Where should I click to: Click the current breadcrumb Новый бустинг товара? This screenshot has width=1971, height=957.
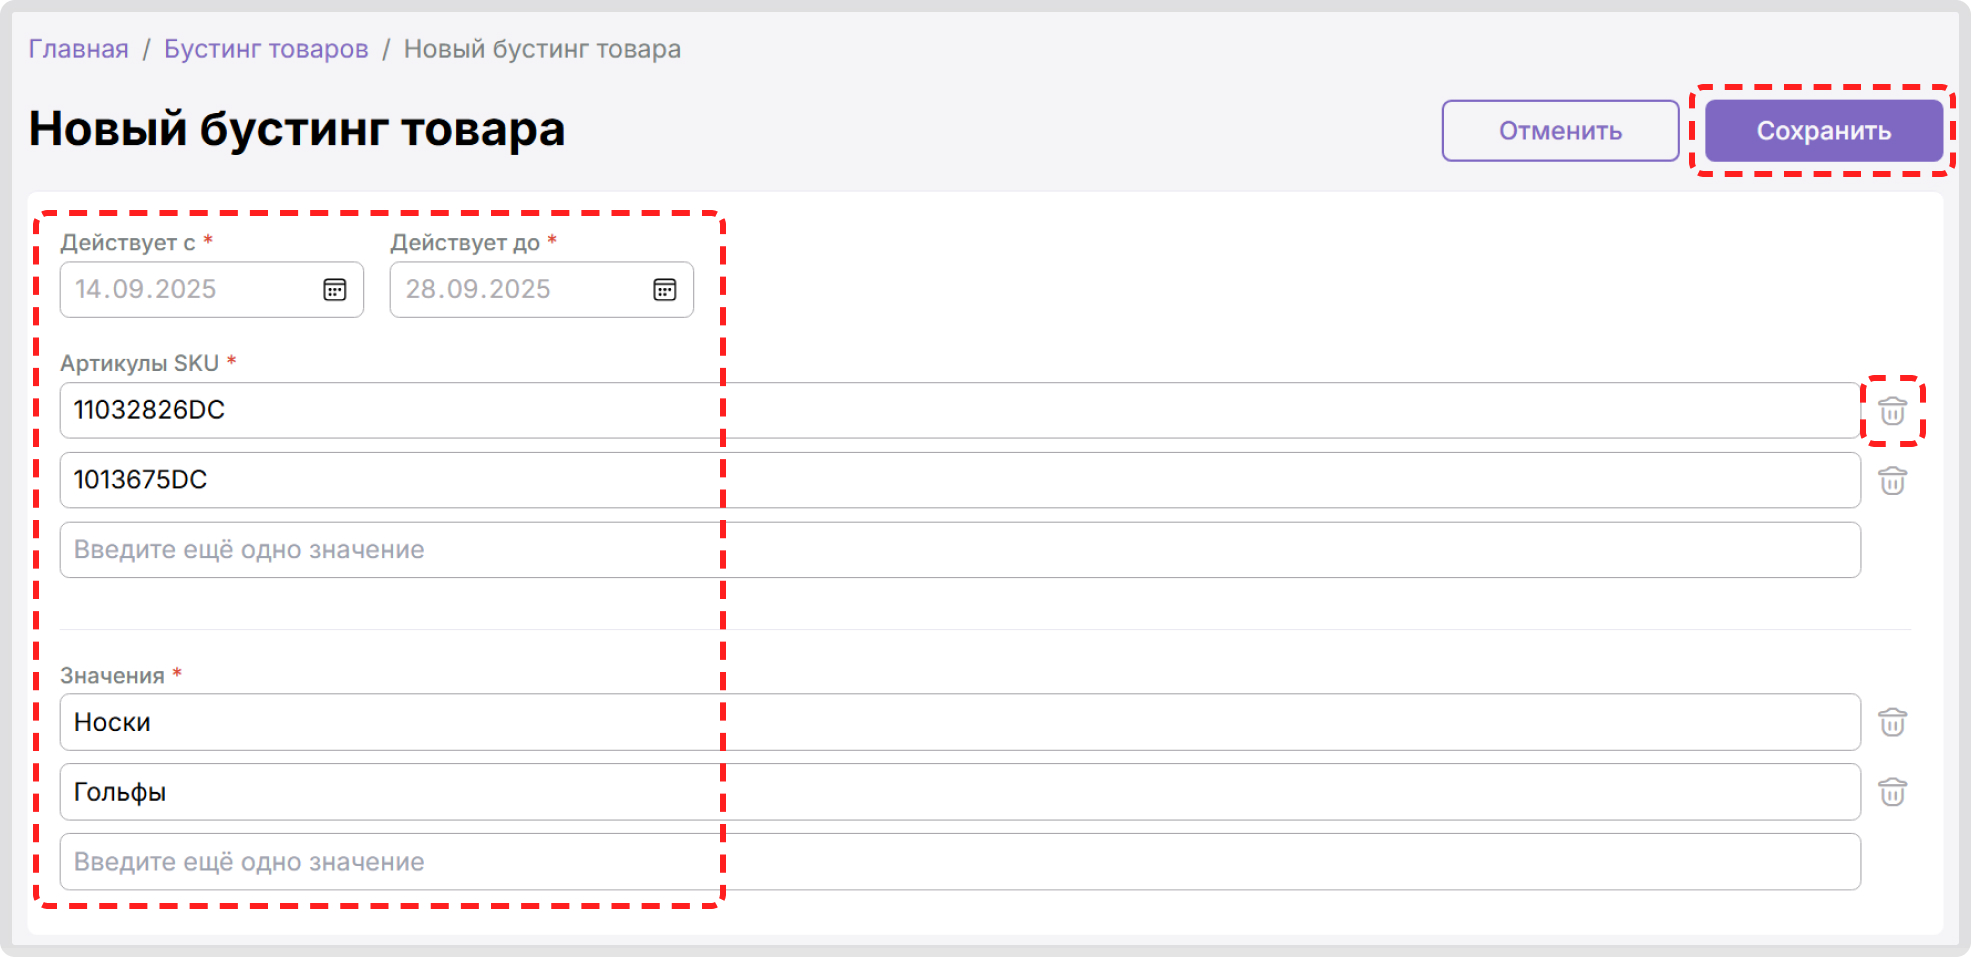tap(542, 49)
